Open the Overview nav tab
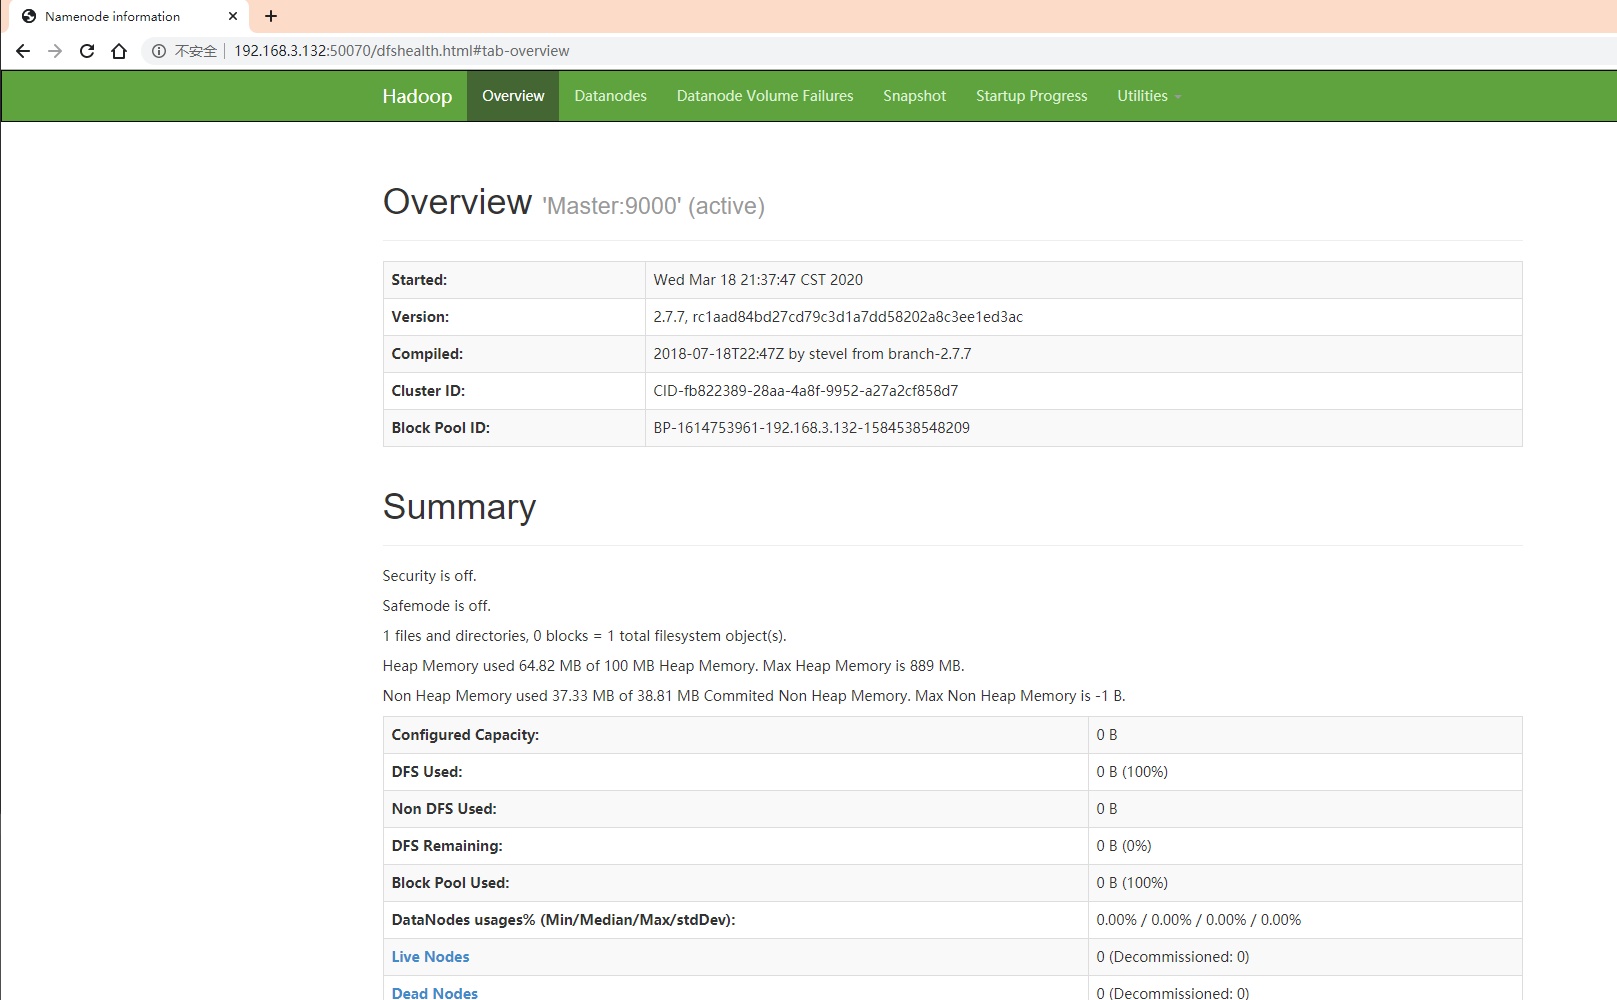The height and width of the screenshot is (1000, 1617). (513, 96)
